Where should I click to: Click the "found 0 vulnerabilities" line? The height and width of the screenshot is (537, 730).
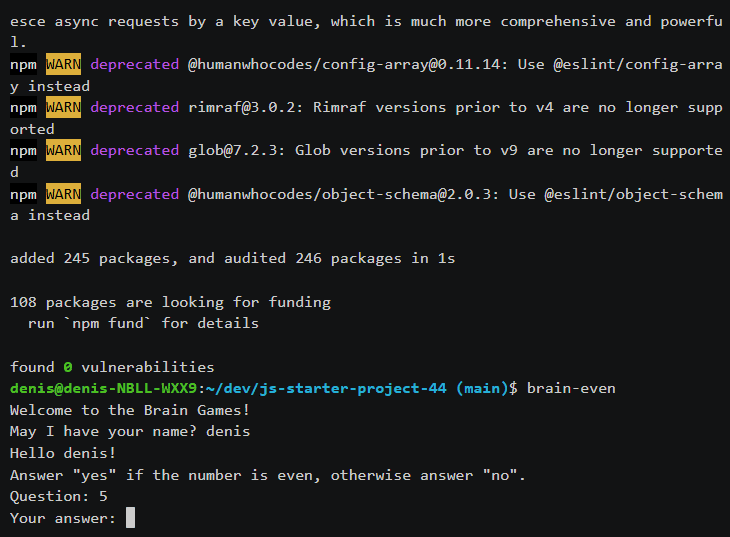112,367
